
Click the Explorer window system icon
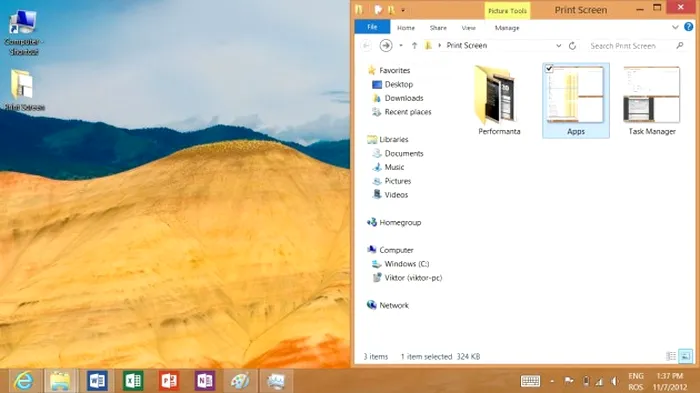point(359,10)
